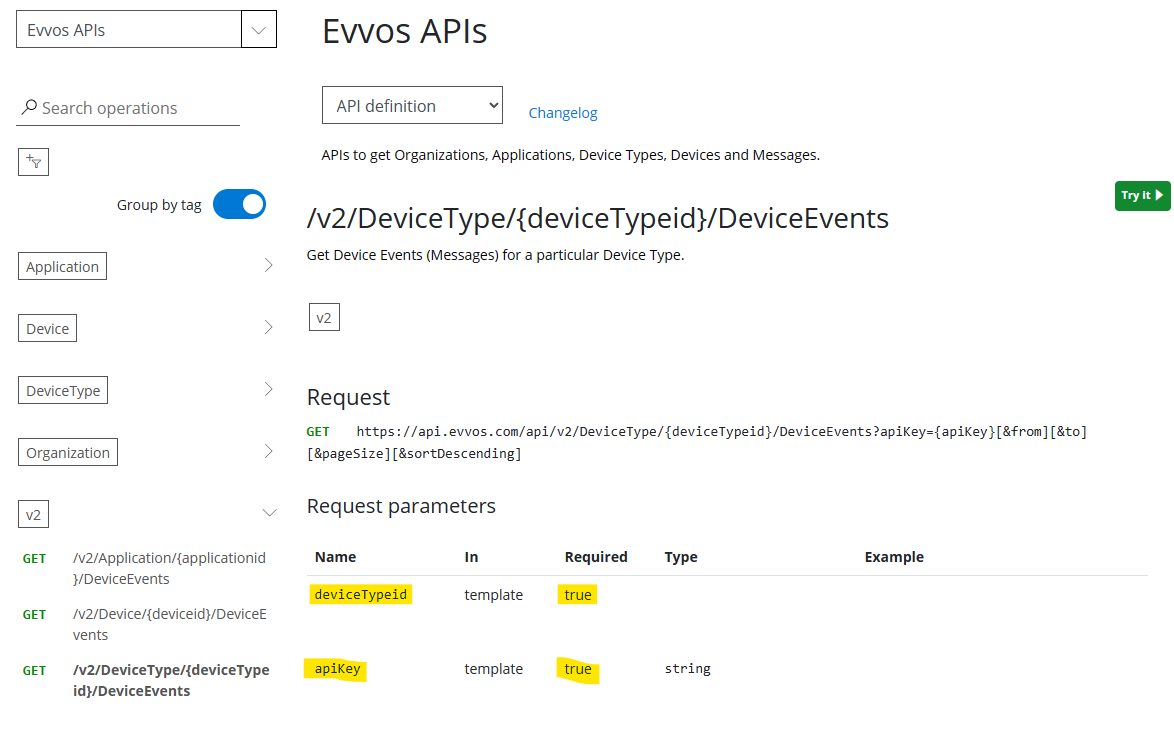Expand the Organization tag chevron

point(269,451)
